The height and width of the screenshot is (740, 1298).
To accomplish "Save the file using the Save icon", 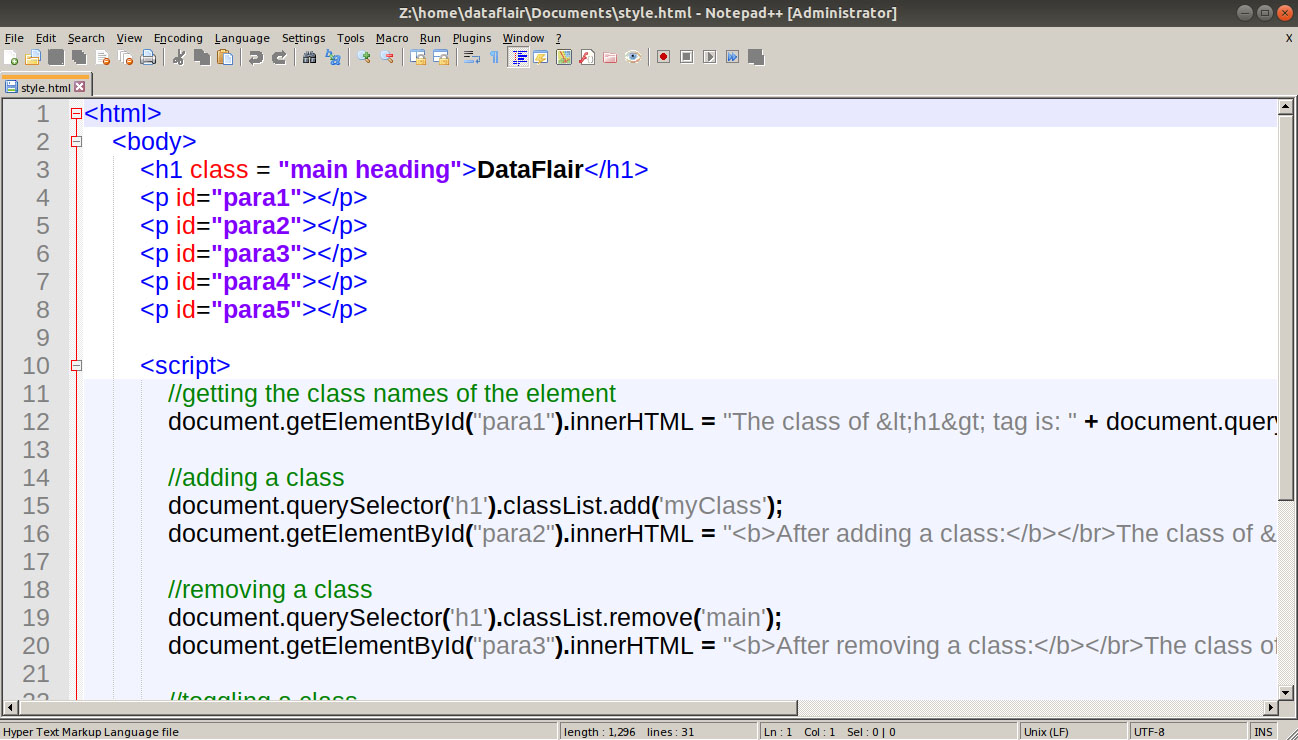I will (56, 57).
